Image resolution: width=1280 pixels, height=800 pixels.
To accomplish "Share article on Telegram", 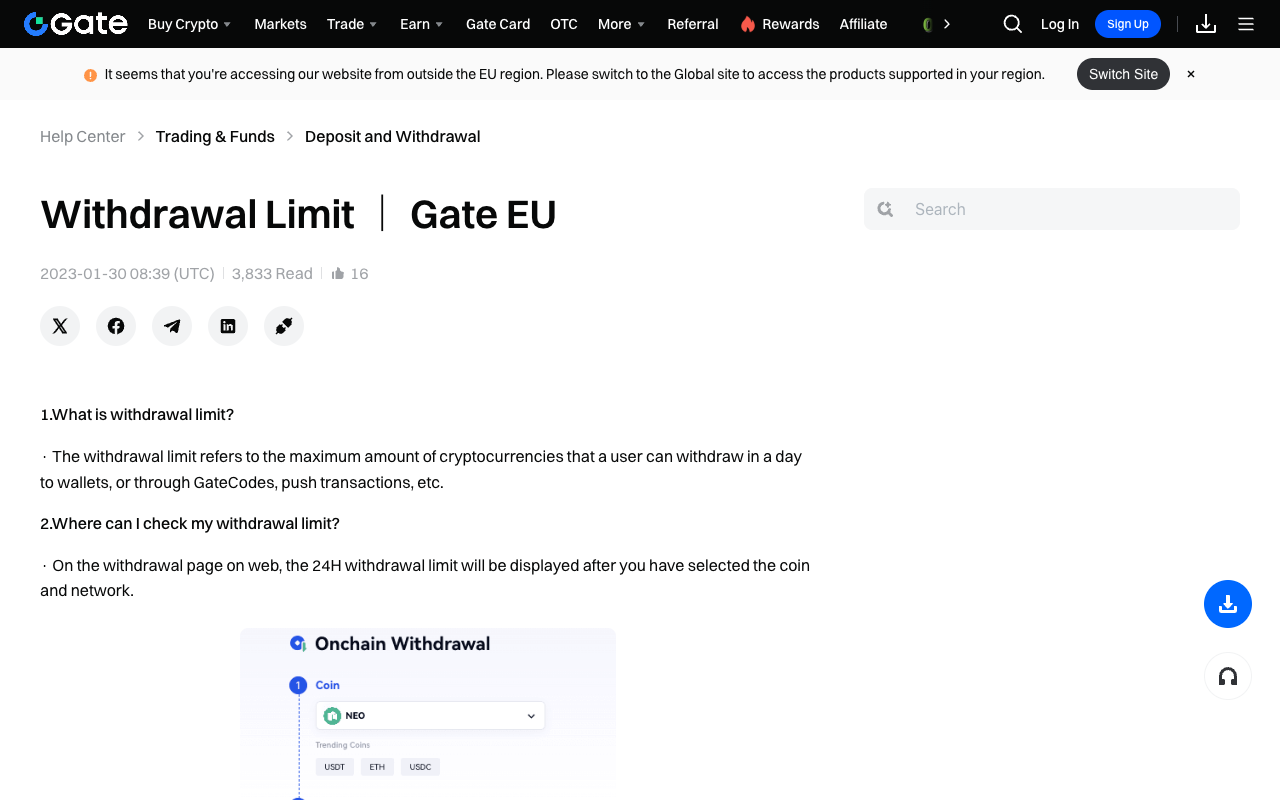I will pyautogui.click(x=172, y=326).
